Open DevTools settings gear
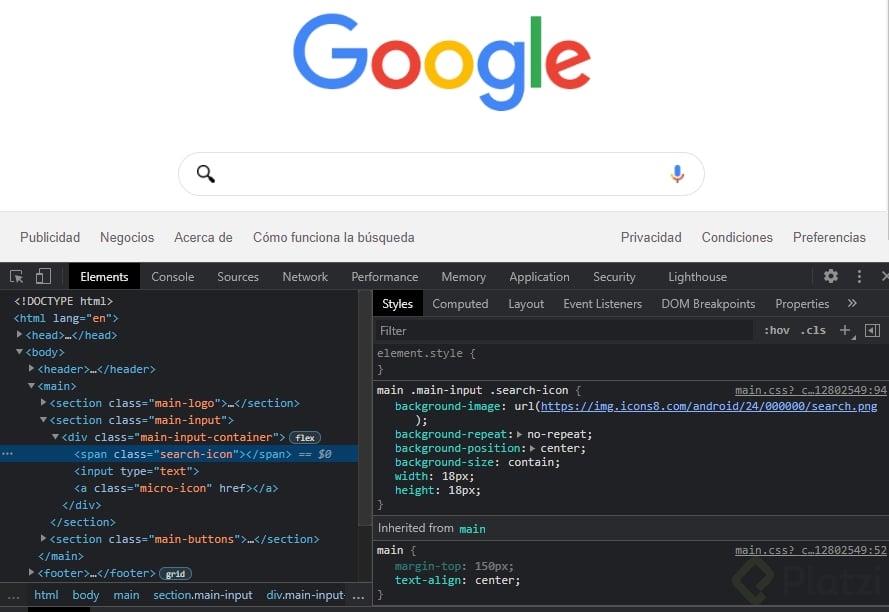889x612 pixels. click(831, 276)
